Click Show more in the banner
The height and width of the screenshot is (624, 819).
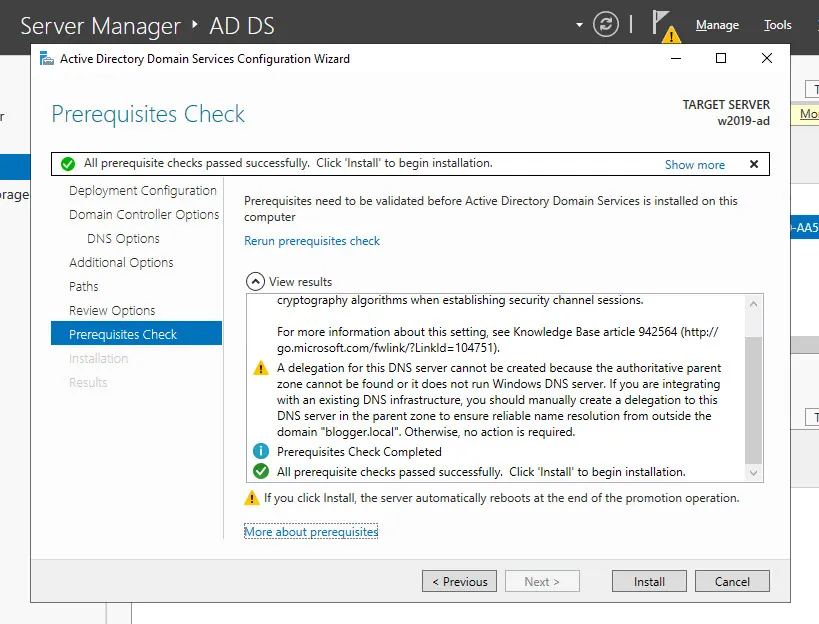[x=694, y=165]
